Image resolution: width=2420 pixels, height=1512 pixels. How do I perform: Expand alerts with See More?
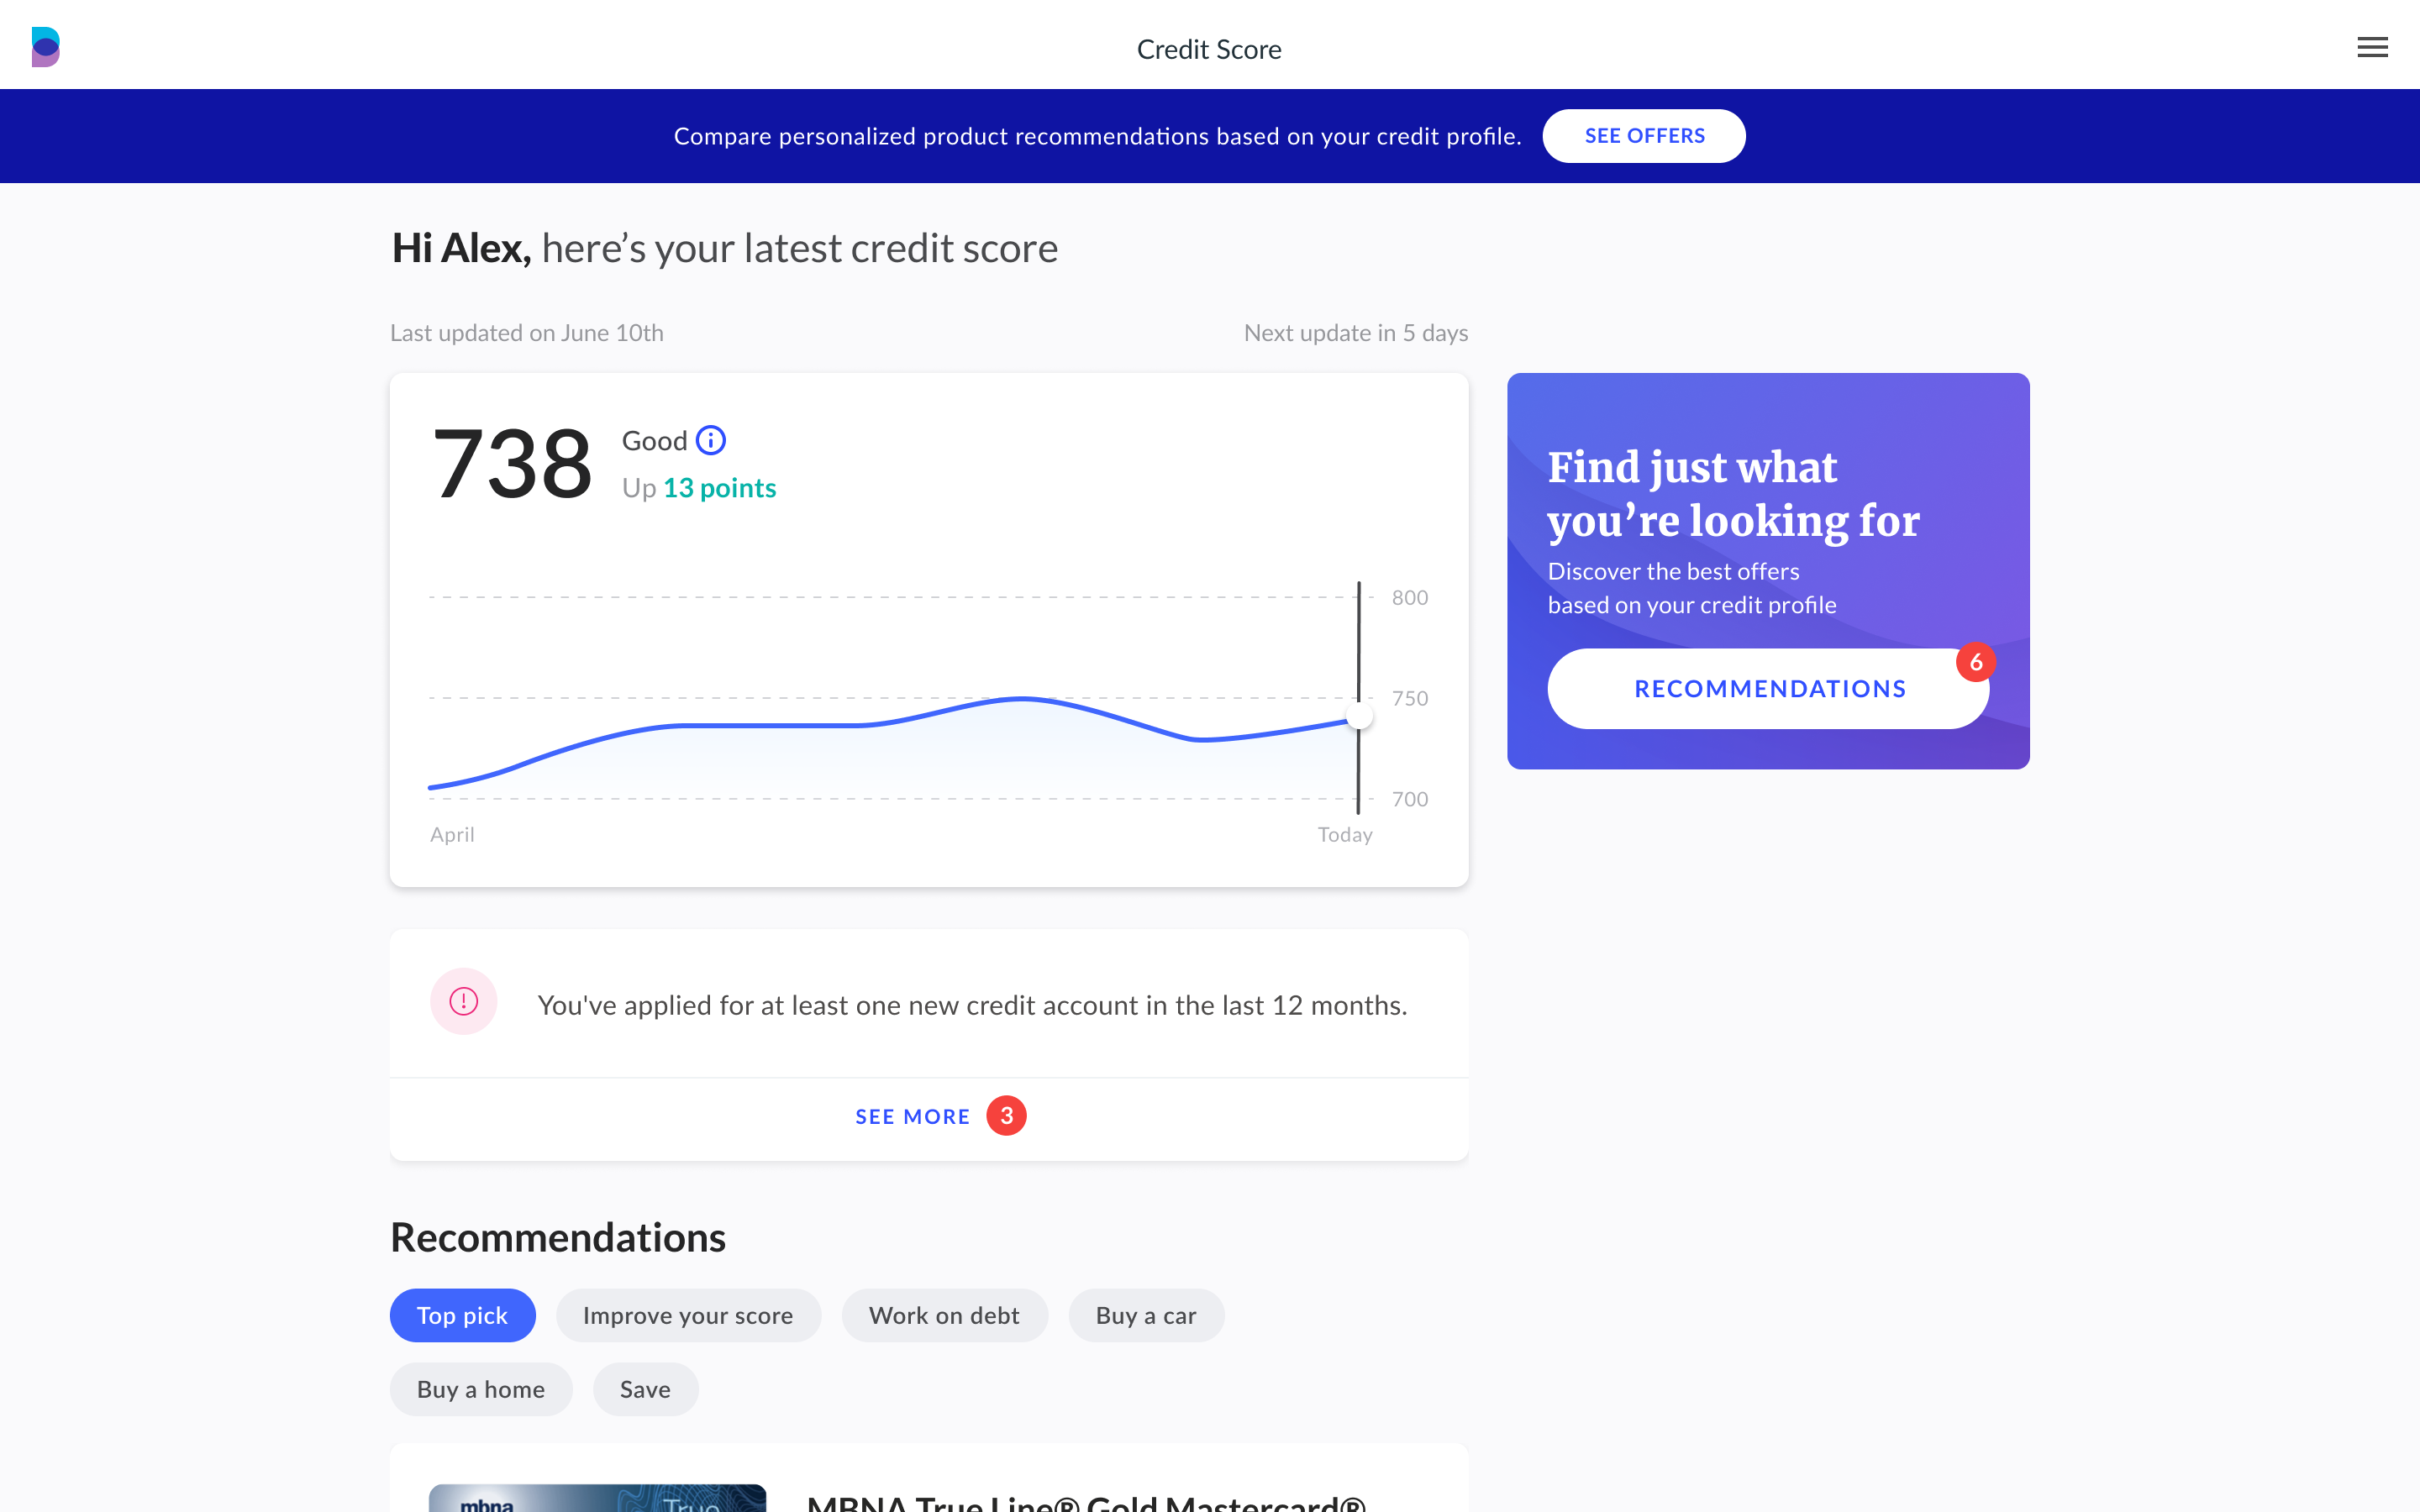[912, 1117]
